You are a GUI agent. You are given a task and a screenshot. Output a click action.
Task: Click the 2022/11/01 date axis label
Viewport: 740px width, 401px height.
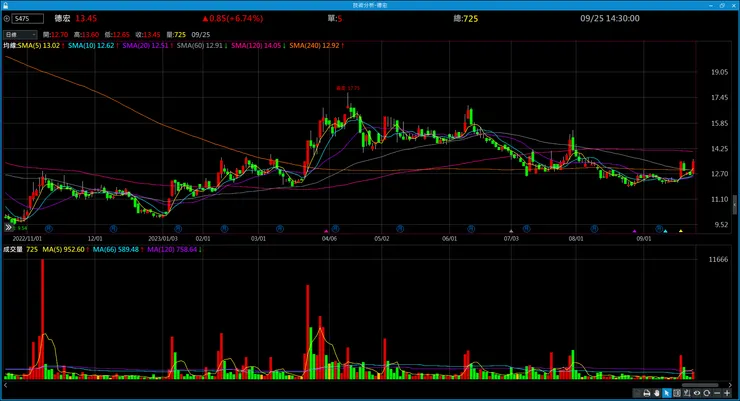pos(27,239)
